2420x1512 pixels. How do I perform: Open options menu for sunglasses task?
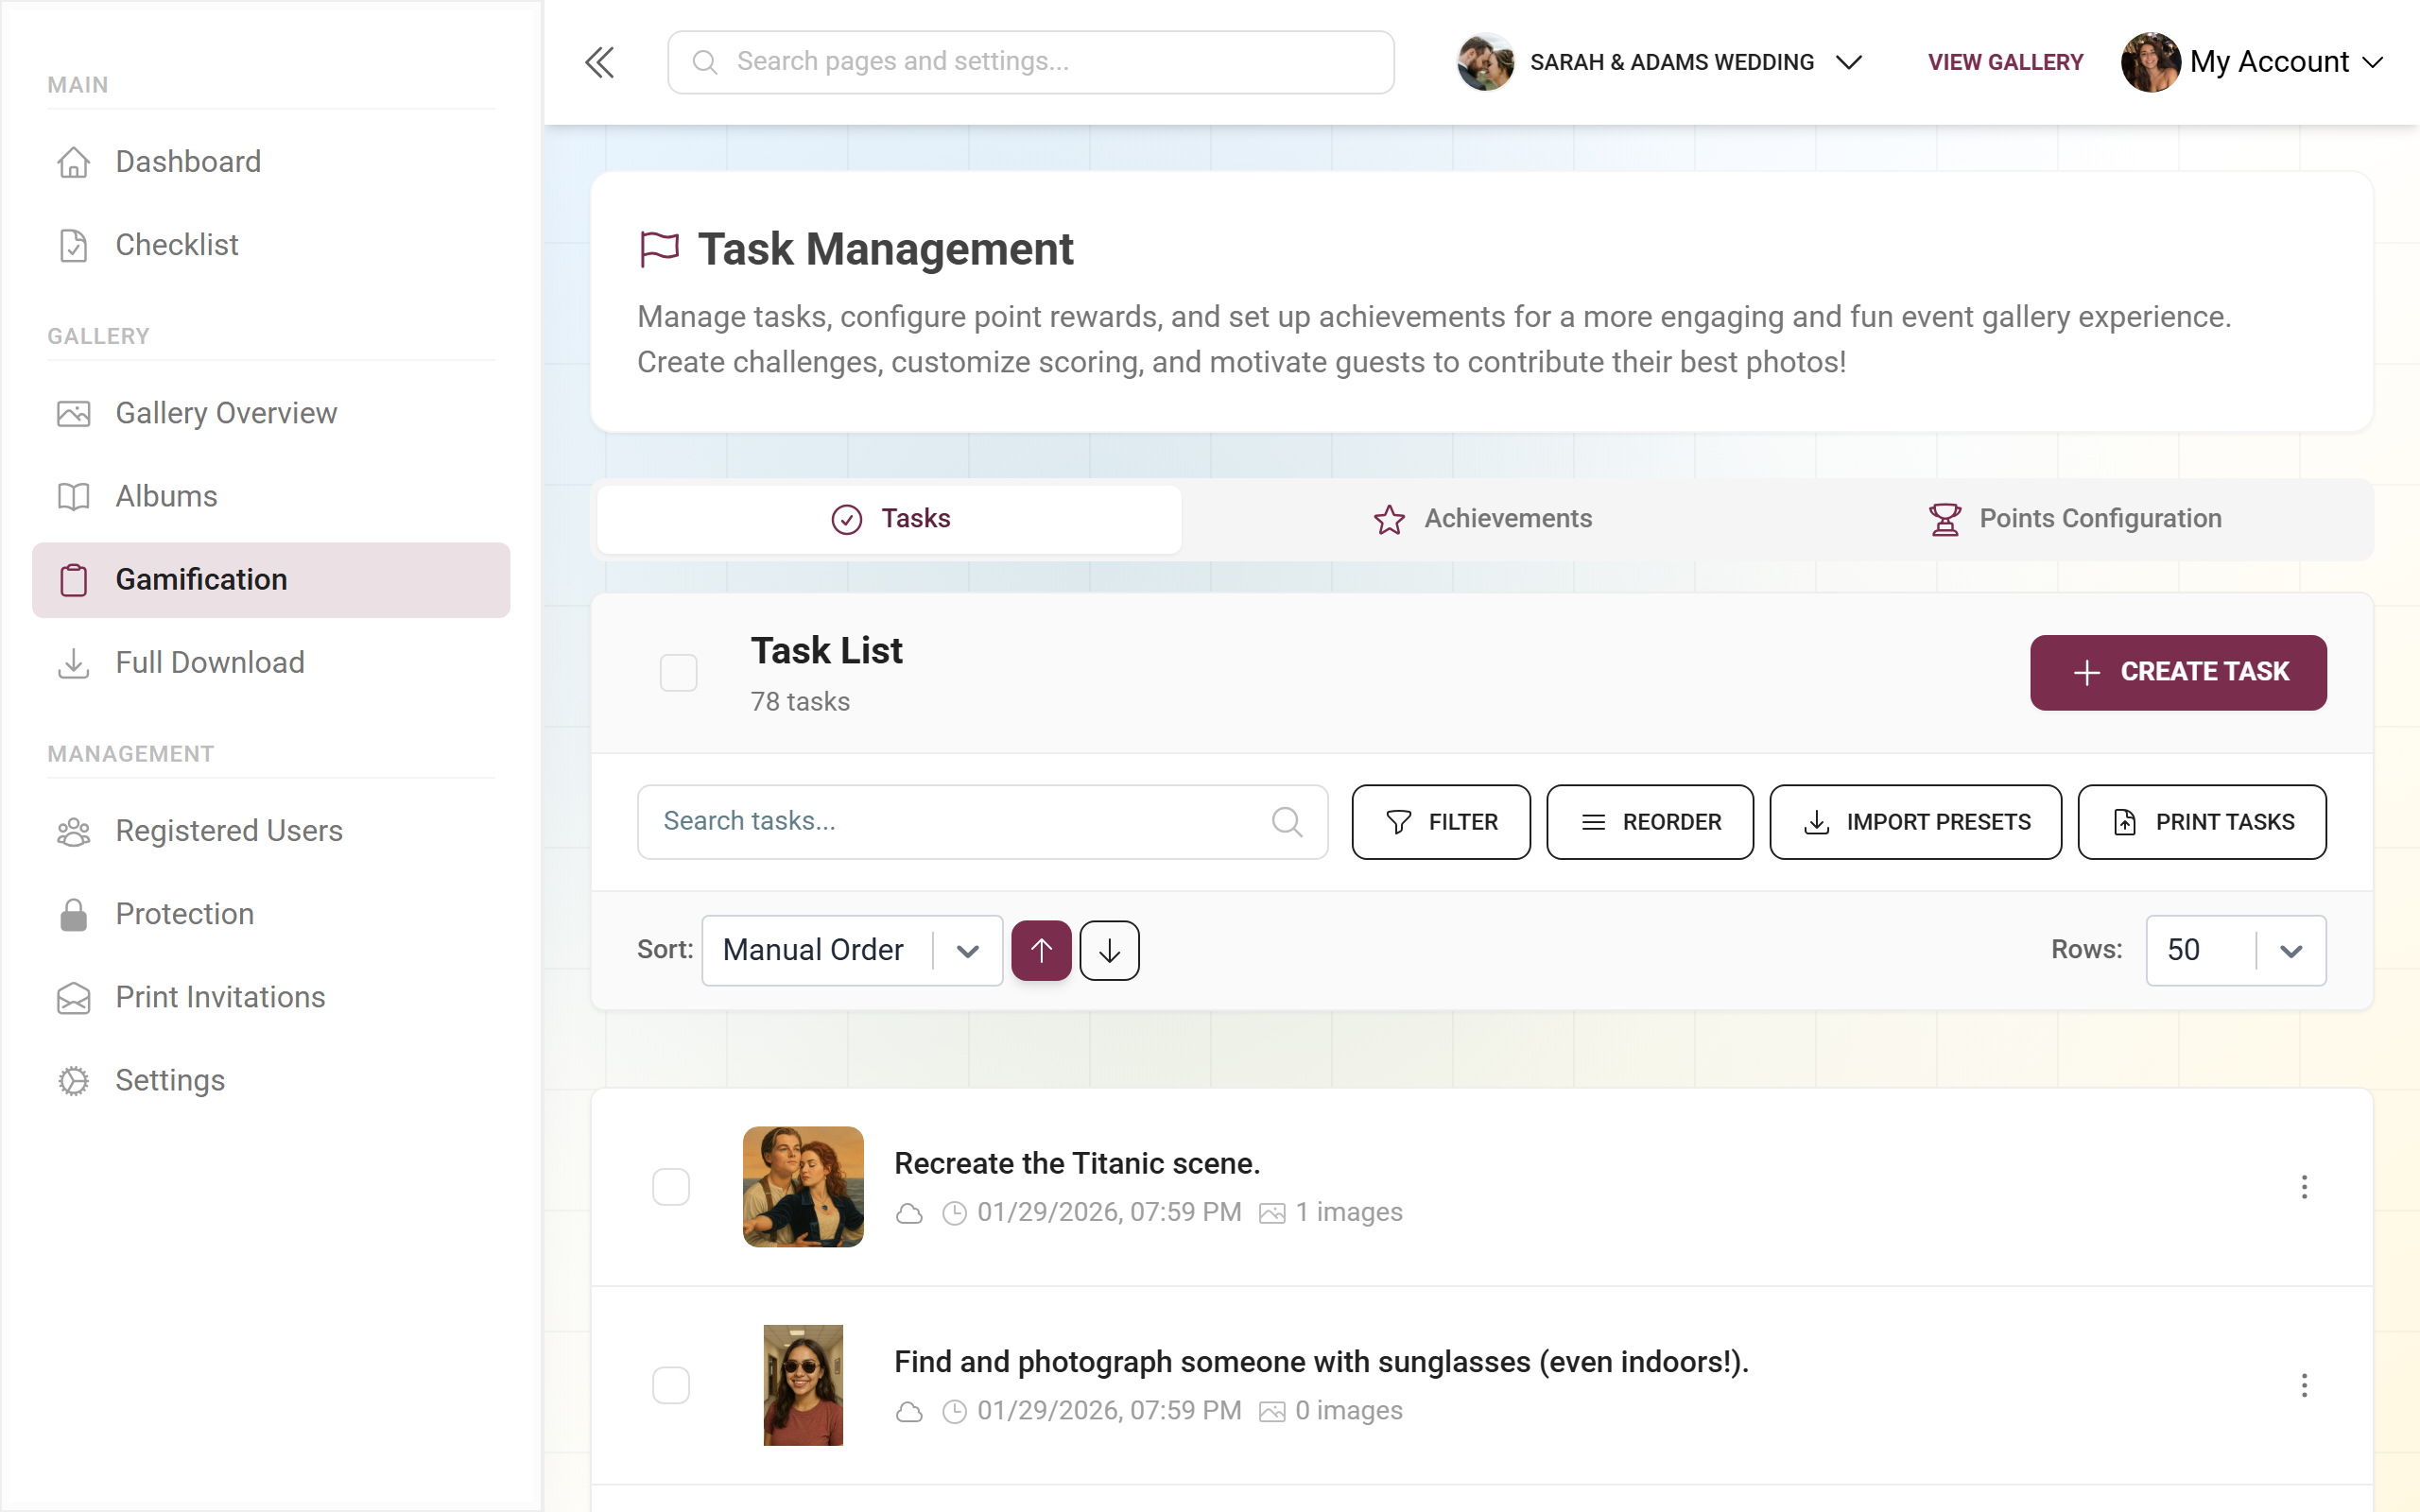[2304, 1385]
